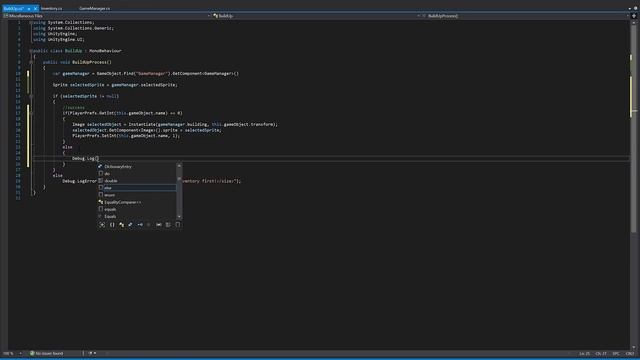Screen dimensions: 640x360
Task: Close the BuildUp.cs tab
Action: pos(35,8)
